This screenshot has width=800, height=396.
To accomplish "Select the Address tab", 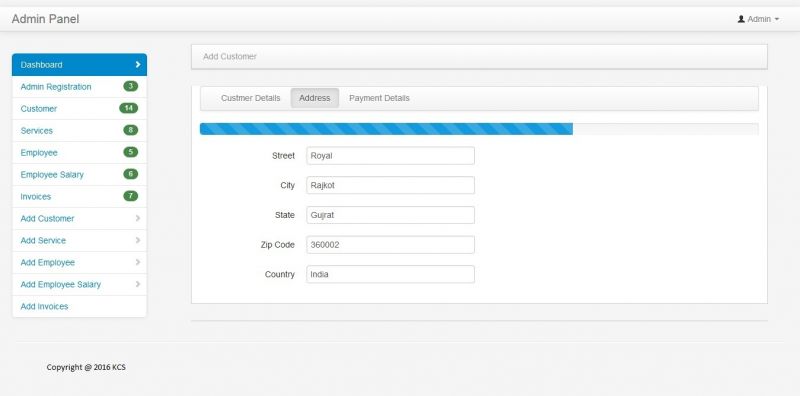I will 315,98.
